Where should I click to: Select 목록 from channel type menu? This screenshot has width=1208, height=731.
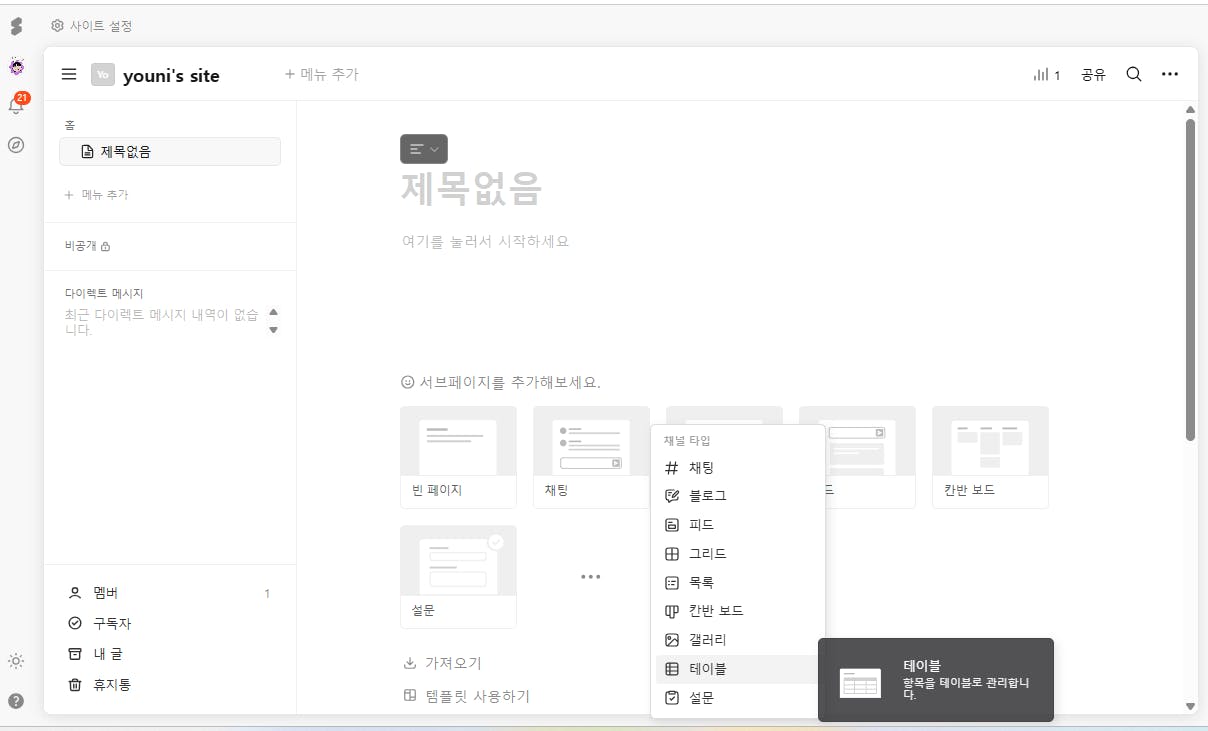738,582
